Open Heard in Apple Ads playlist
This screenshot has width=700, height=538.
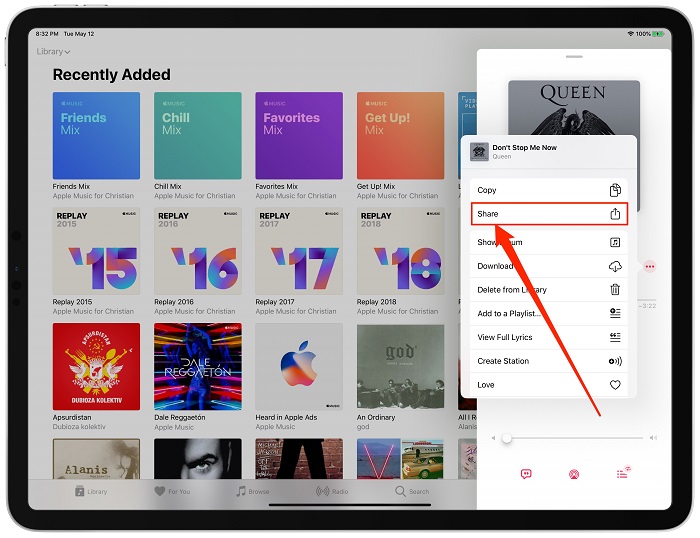[x=299, y=367]
